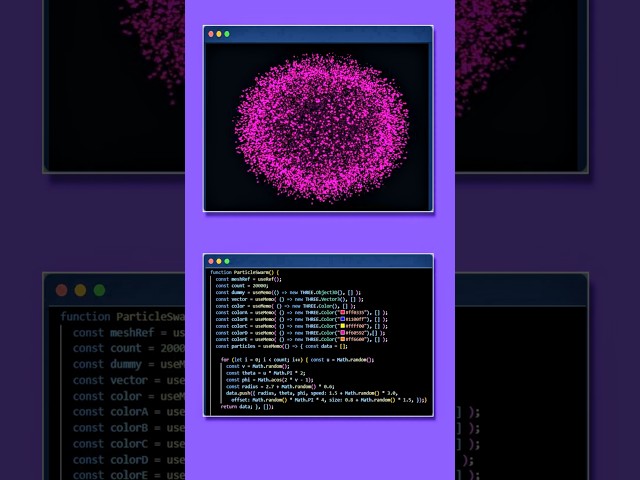Click the 'data.push({ radius, theta, phi' line
Screen dimensions: 640x480
pyautogui.click(x=312, y=393)
